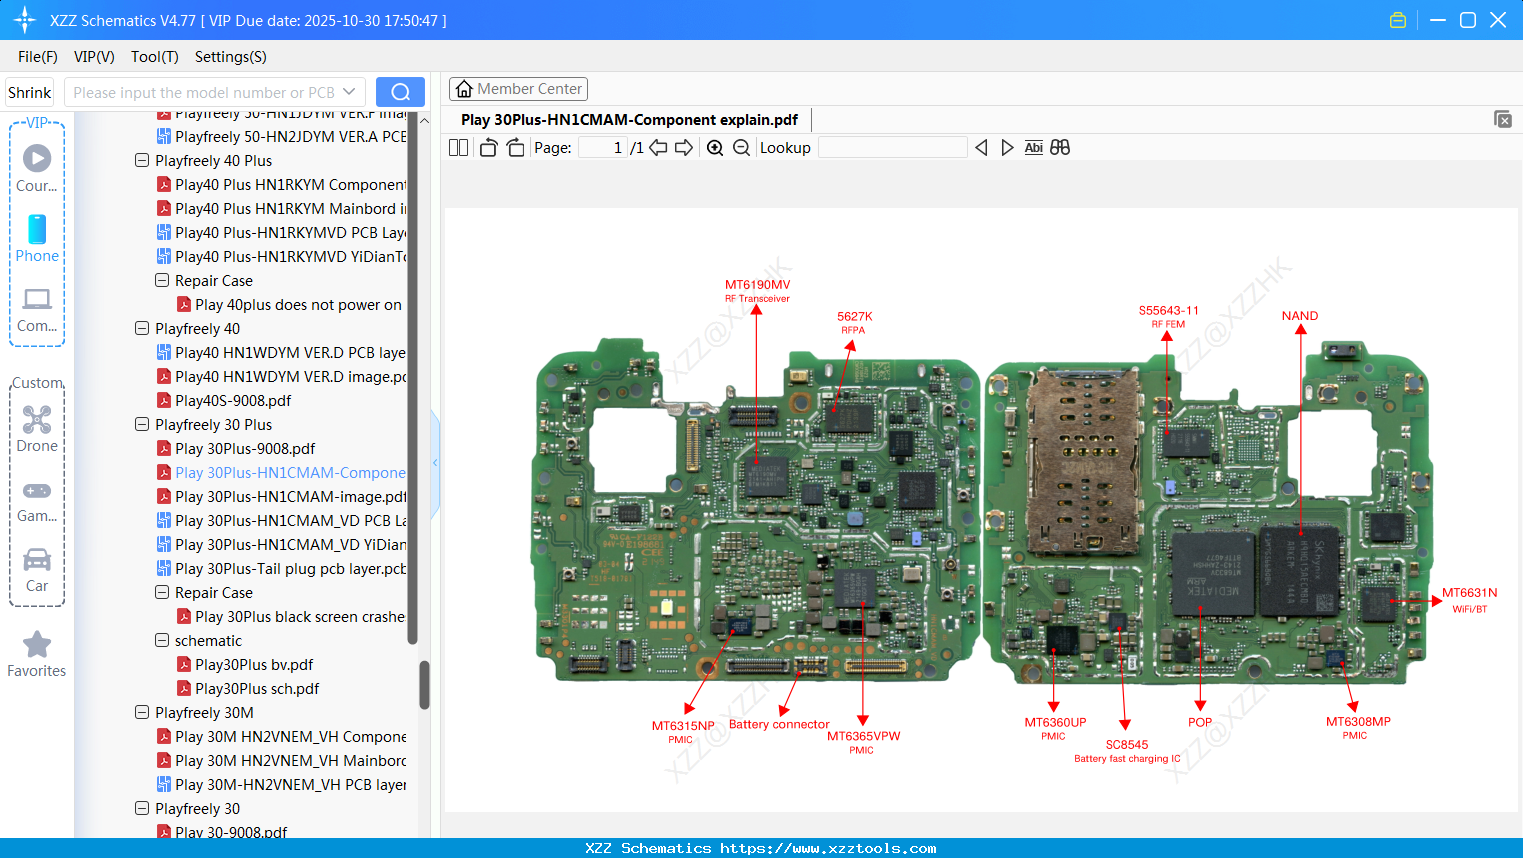The width and height of the screenshot is (1523, 858).
Task: Open Play30Plus bv.pdf
Action: (x=245, y=665)
